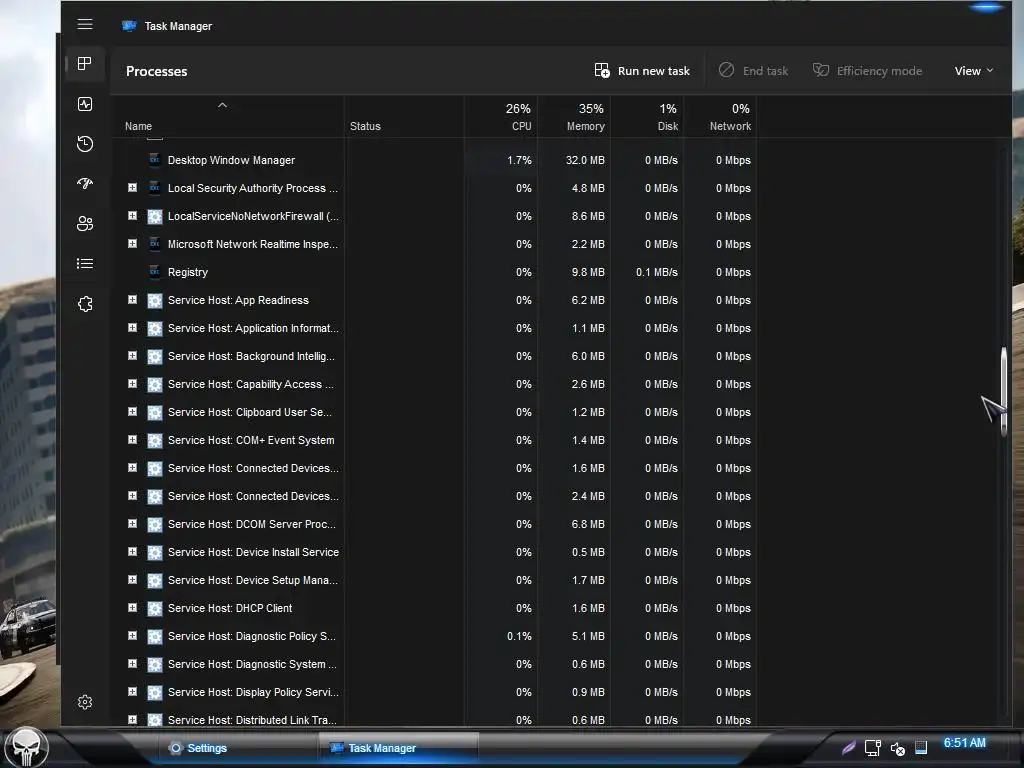Click the 6.8 MB memory of DCOM Server
This screenshot has height=768, width=1024.
[x=588, y=524]
